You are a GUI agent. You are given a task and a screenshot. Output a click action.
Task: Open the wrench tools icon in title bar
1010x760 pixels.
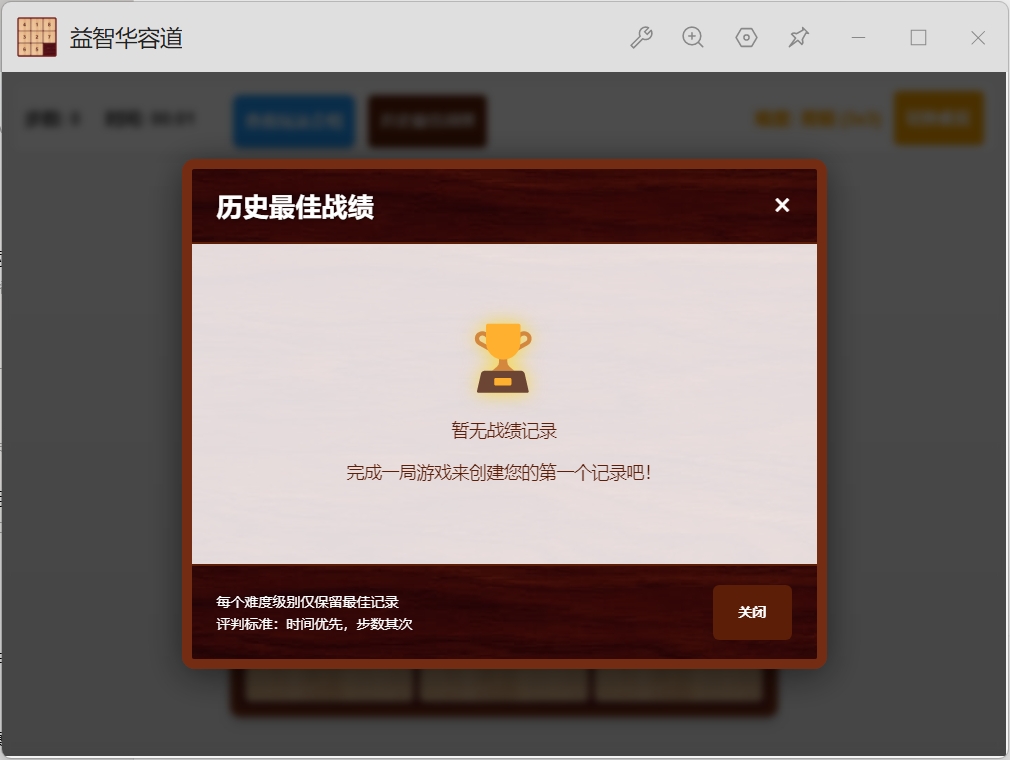pyautogui.click(x=641, y=37)
